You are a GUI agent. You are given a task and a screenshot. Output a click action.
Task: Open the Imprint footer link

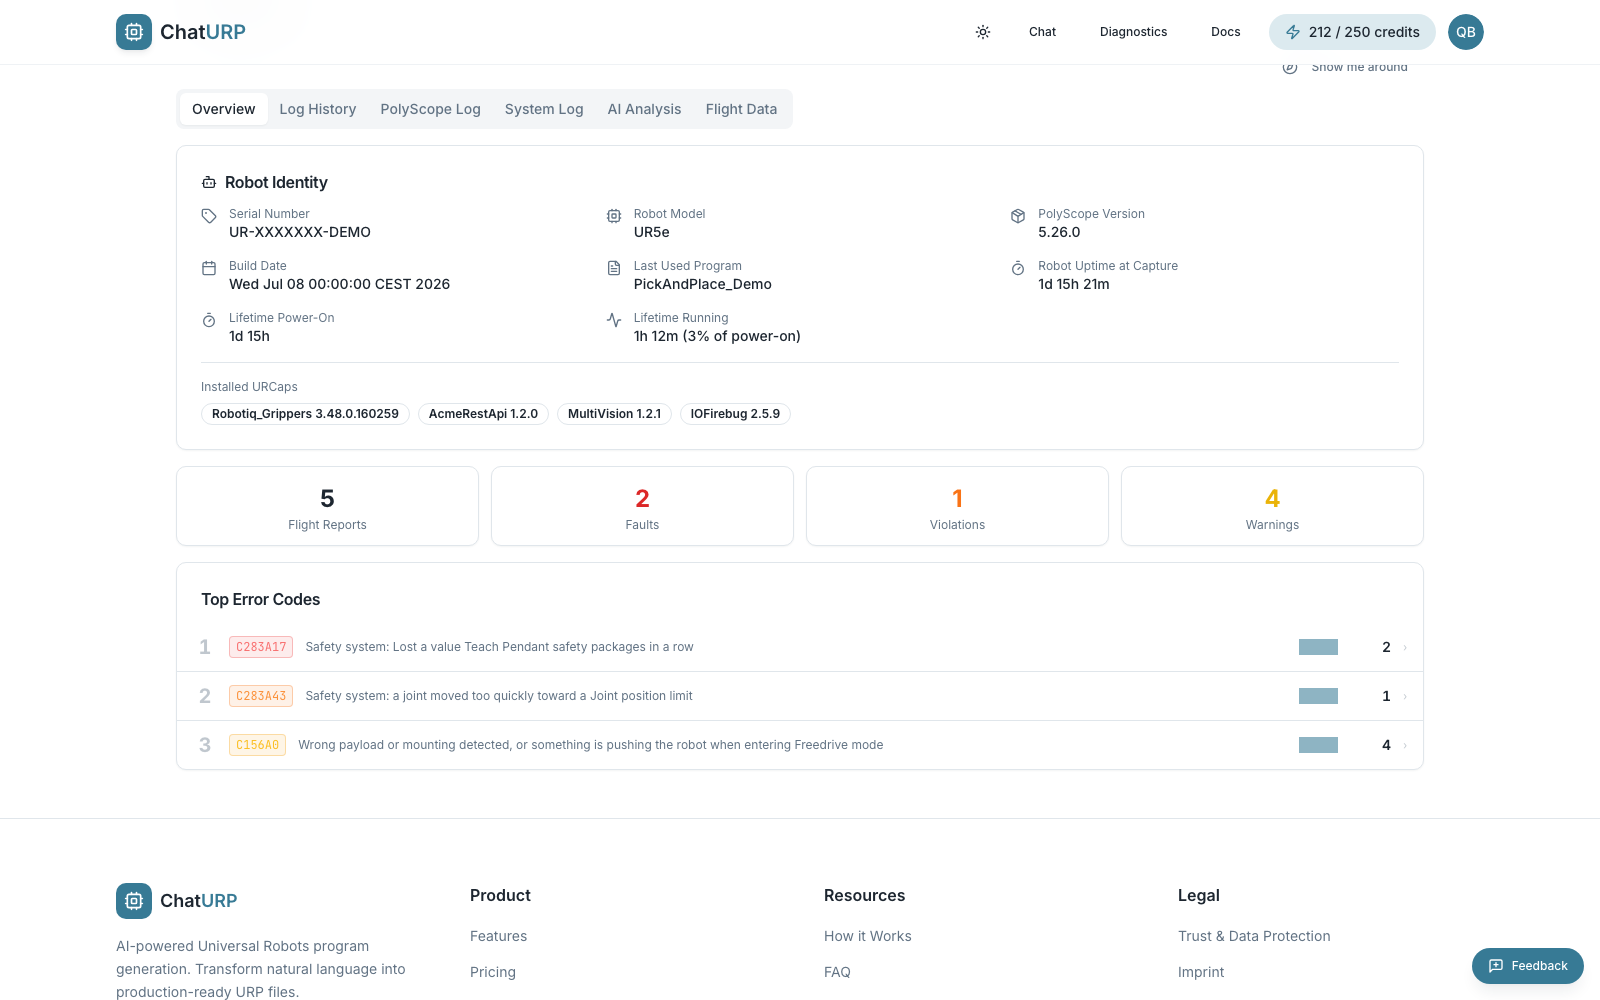[x=1201, y=972]
